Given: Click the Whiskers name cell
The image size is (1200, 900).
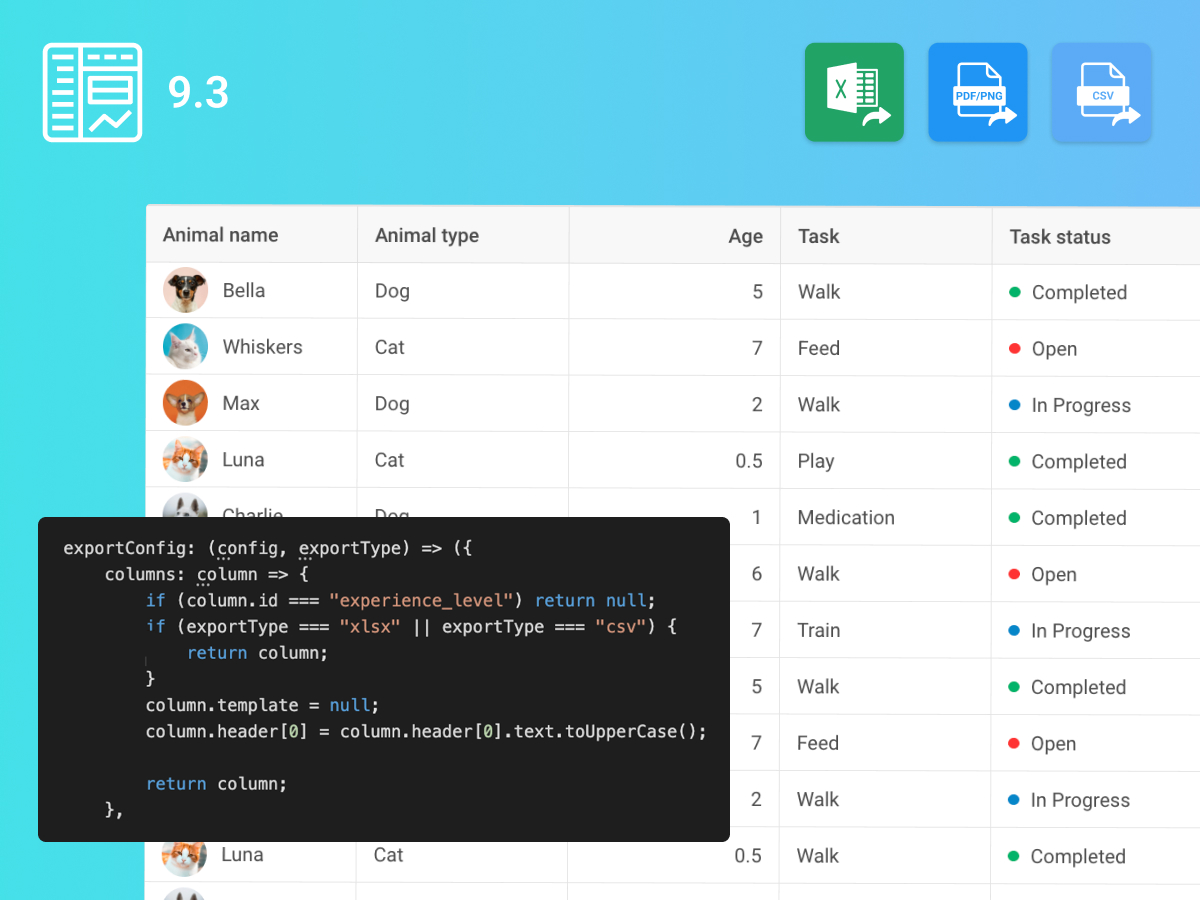Looking at the screenshot, I should tap(262, 347).
